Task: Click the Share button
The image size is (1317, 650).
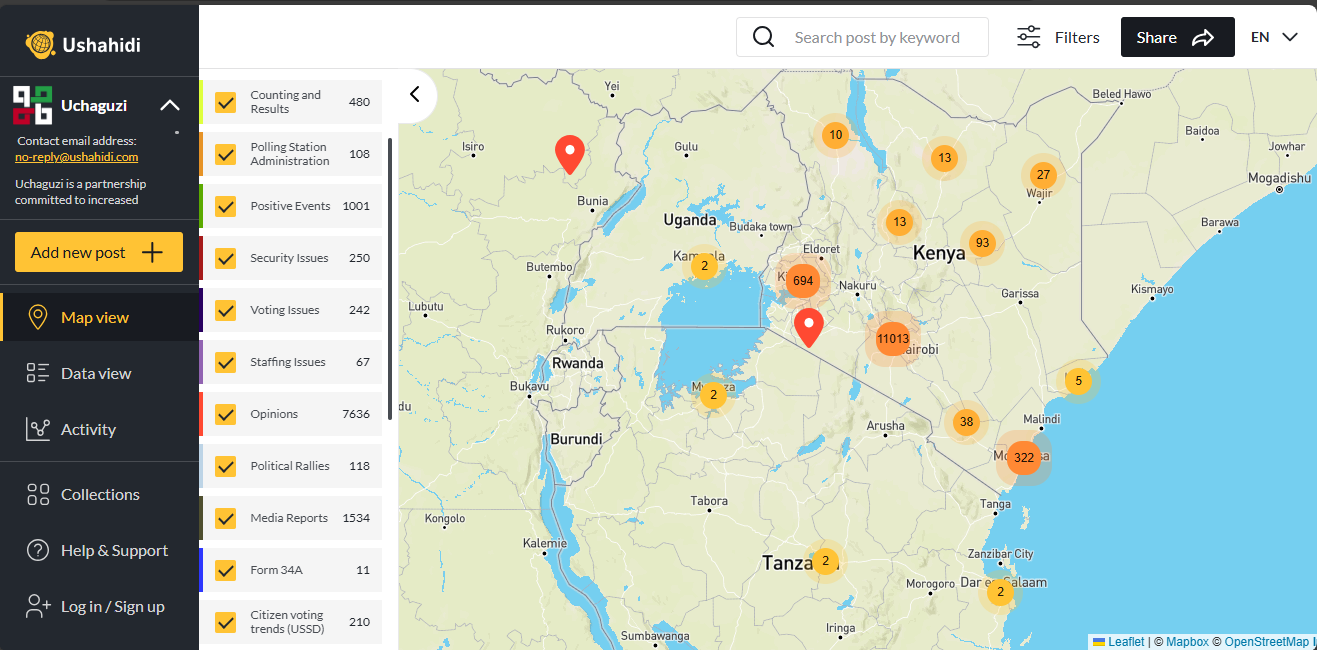Action: pyautogui.click(x=1178, y=37)
